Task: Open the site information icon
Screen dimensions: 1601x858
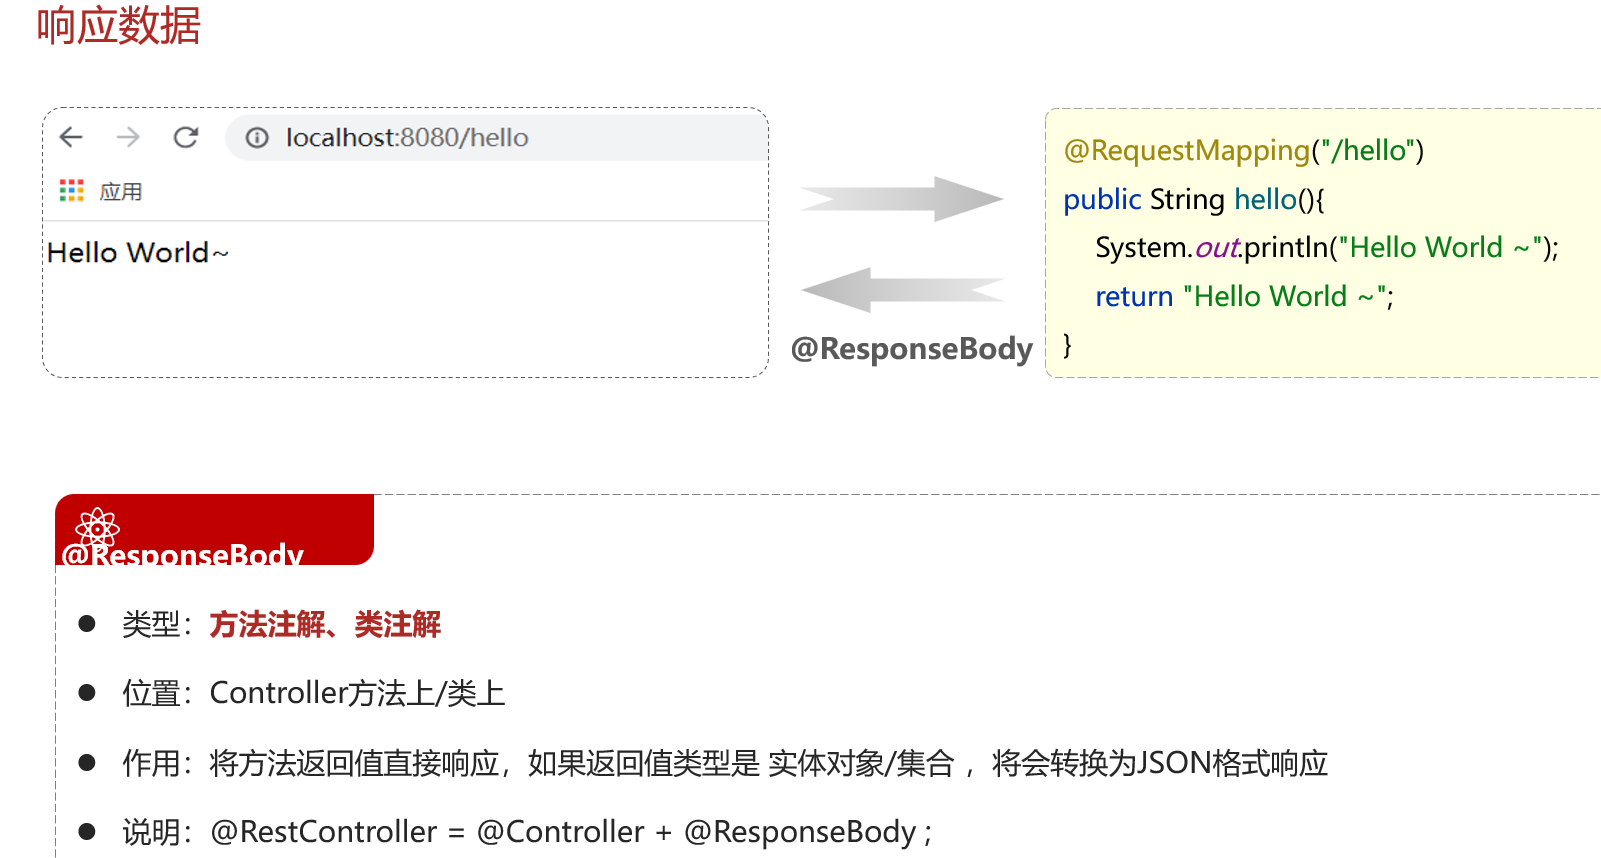Action: point(257,138)
